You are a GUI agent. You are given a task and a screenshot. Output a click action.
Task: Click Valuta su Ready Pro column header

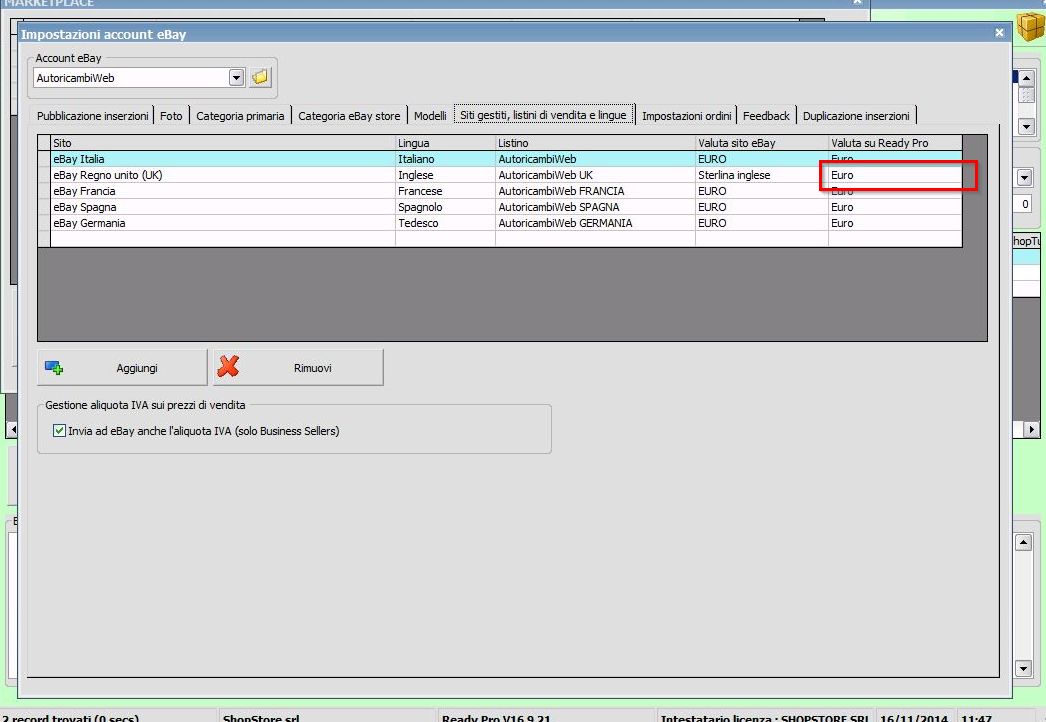pyautogui.click(x=895, y=143)
